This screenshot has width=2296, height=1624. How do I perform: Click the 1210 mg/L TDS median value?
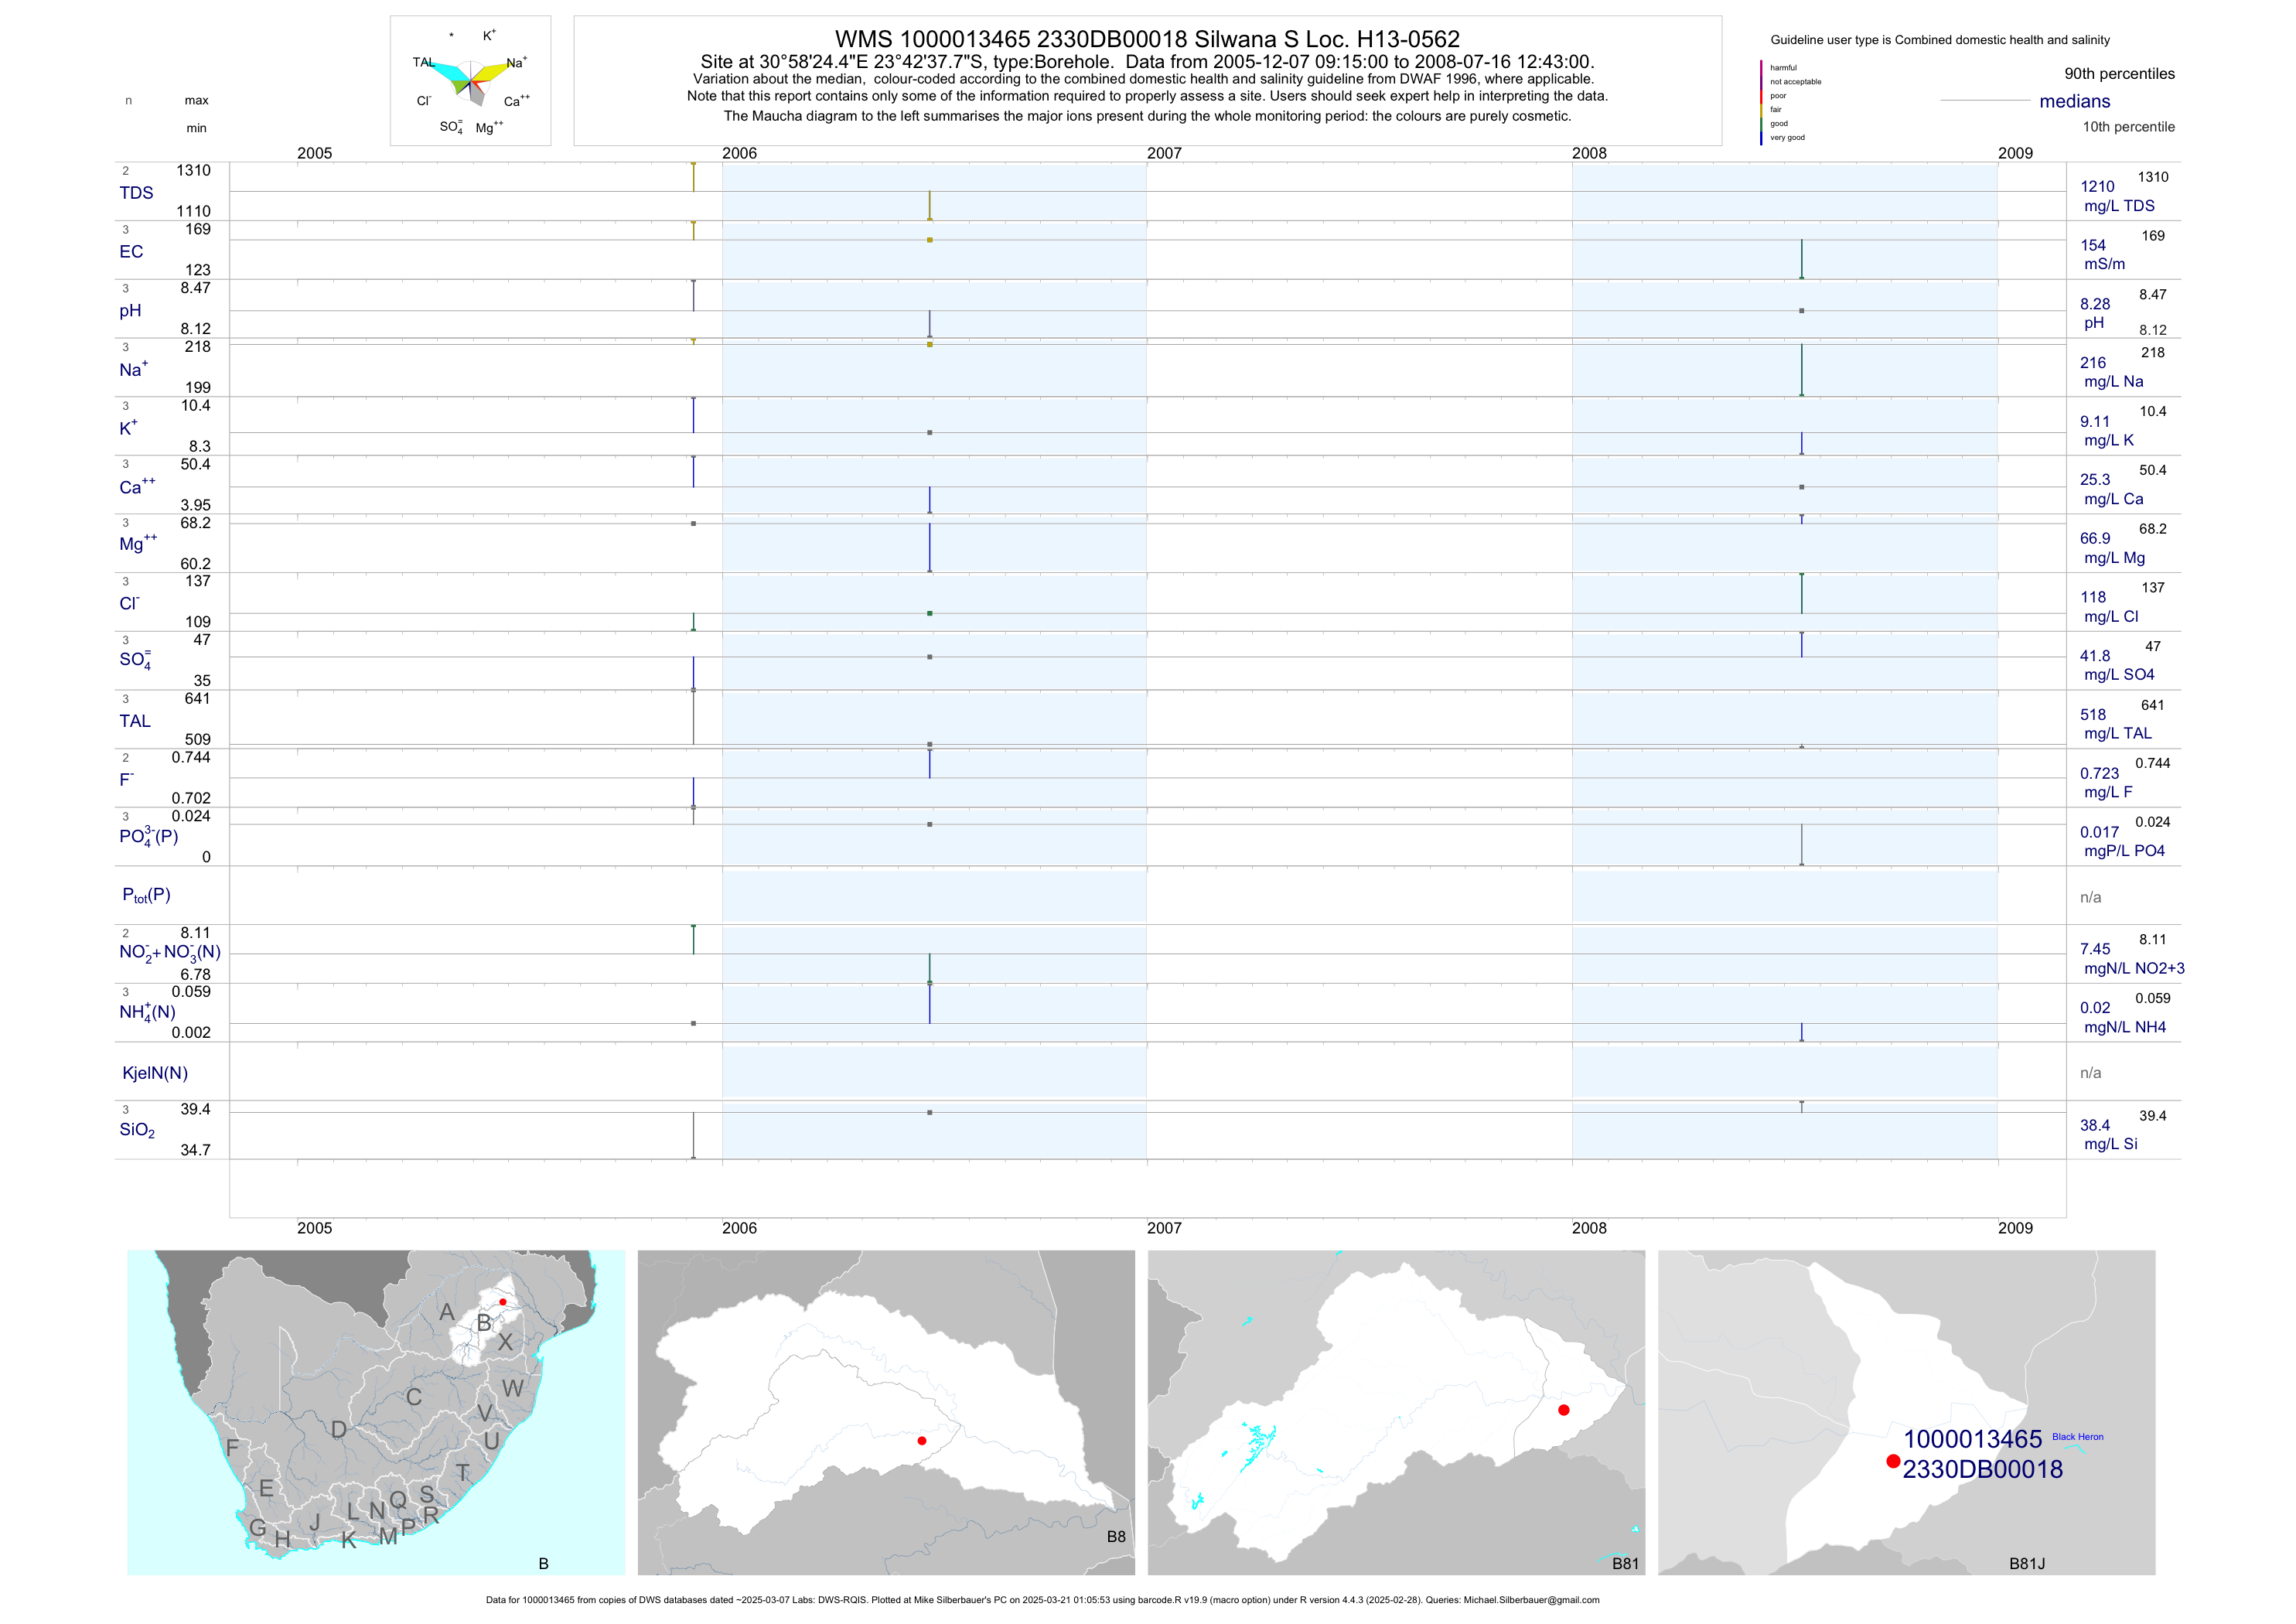pos(2097,187)
